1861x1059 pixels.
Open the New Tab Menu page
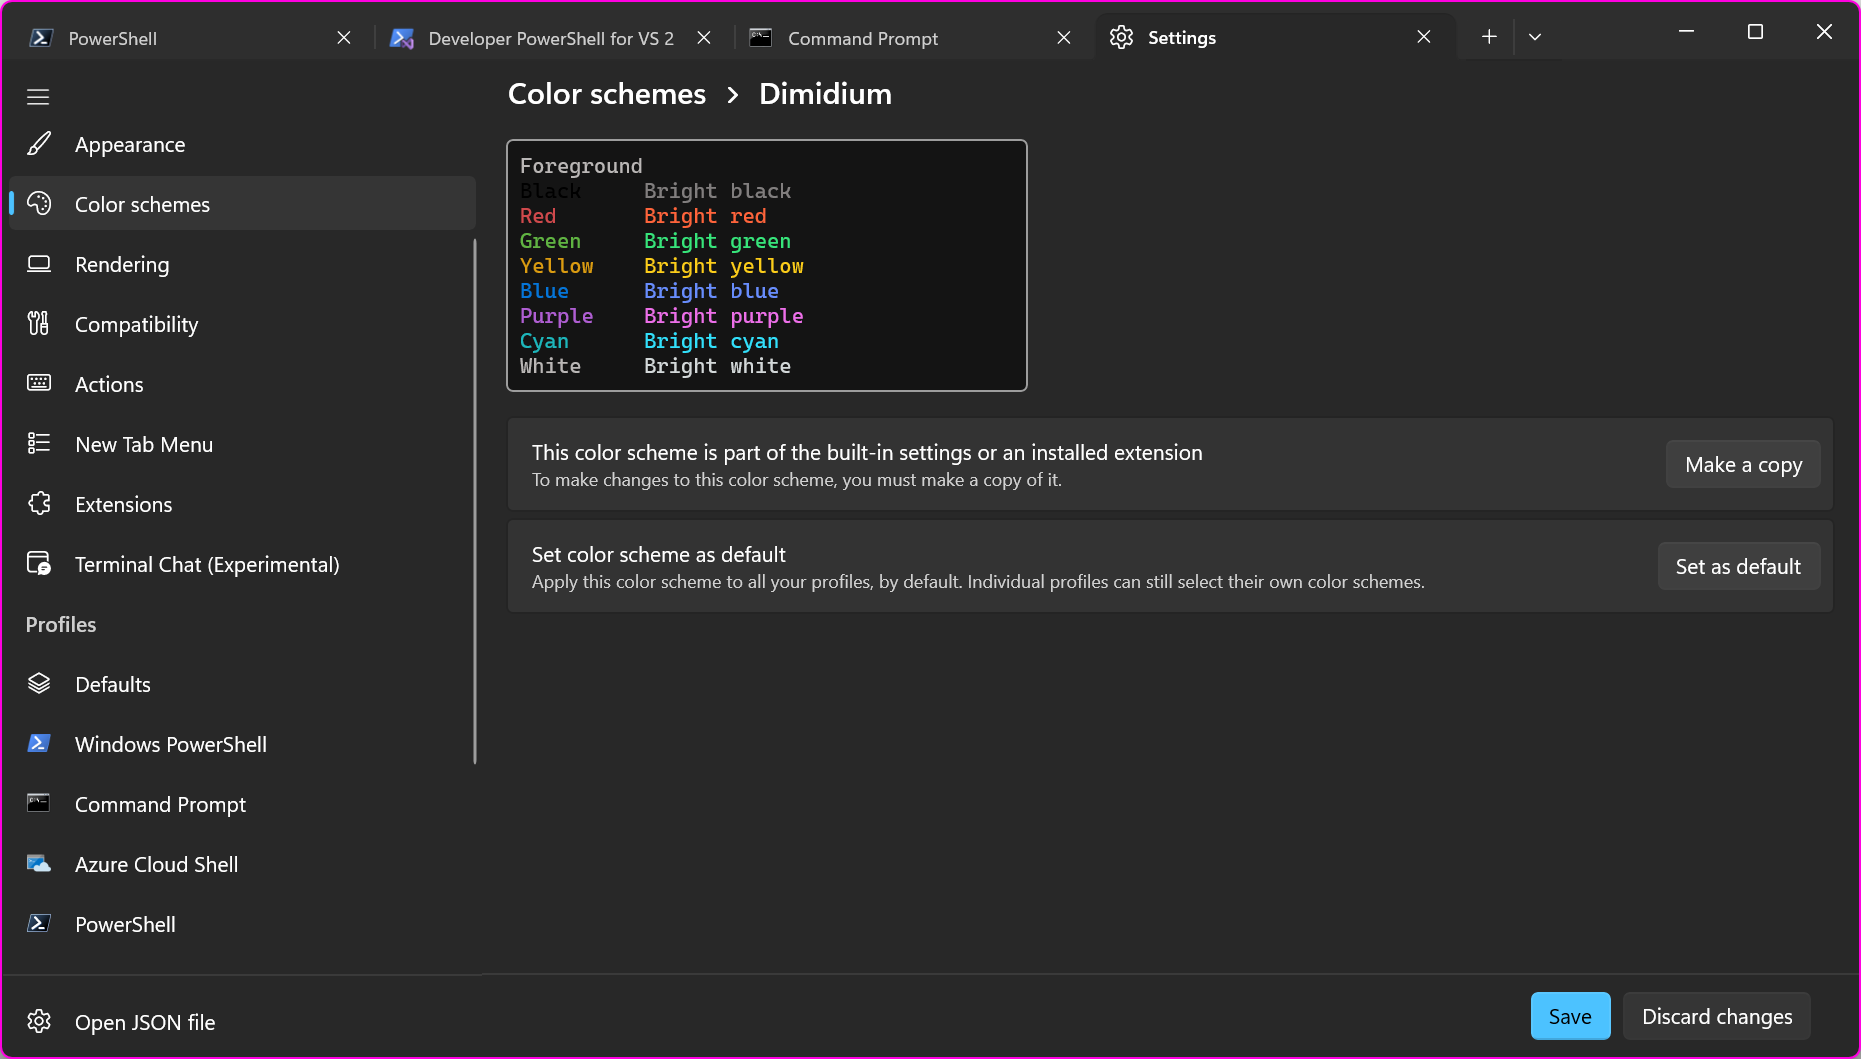[x=242, y=444]
